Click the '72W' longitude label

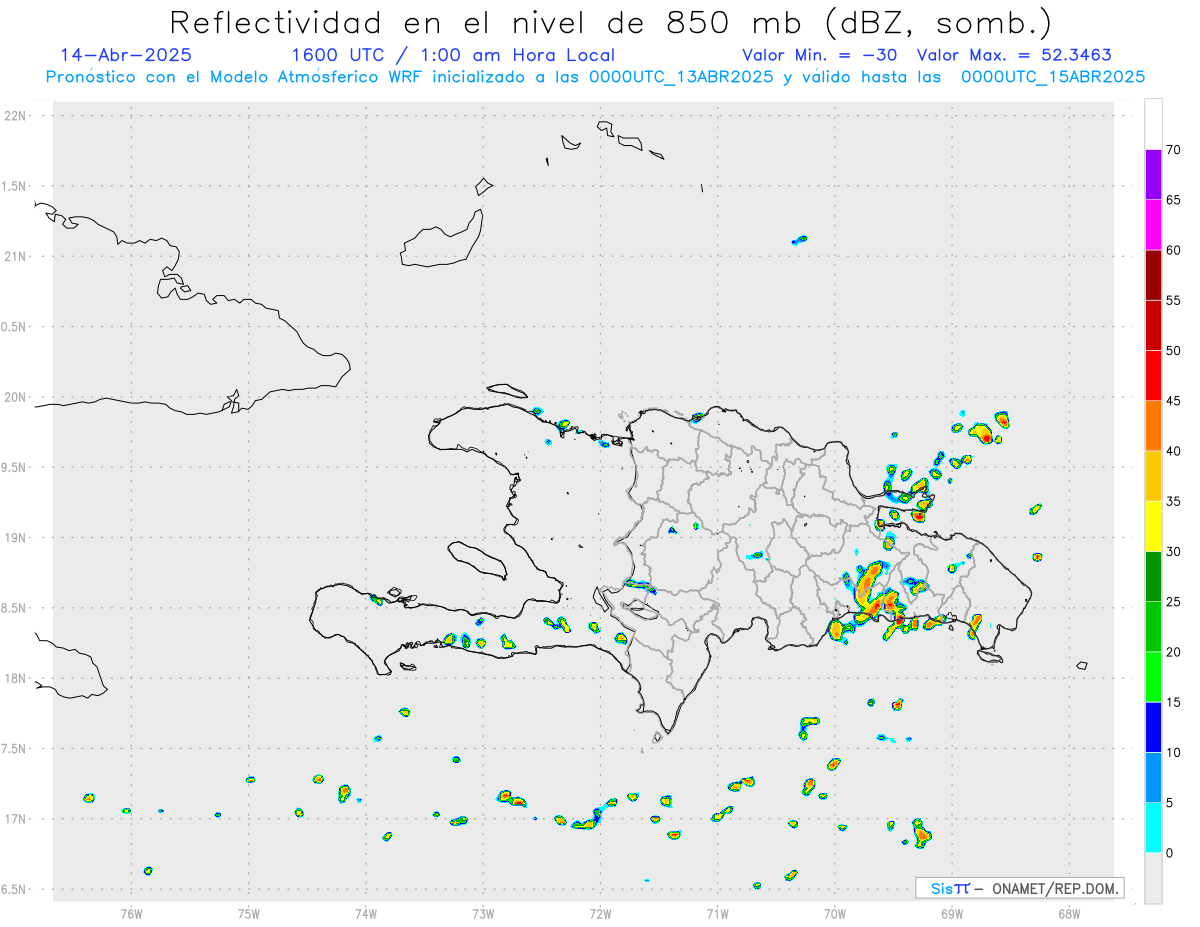(600, 912)
